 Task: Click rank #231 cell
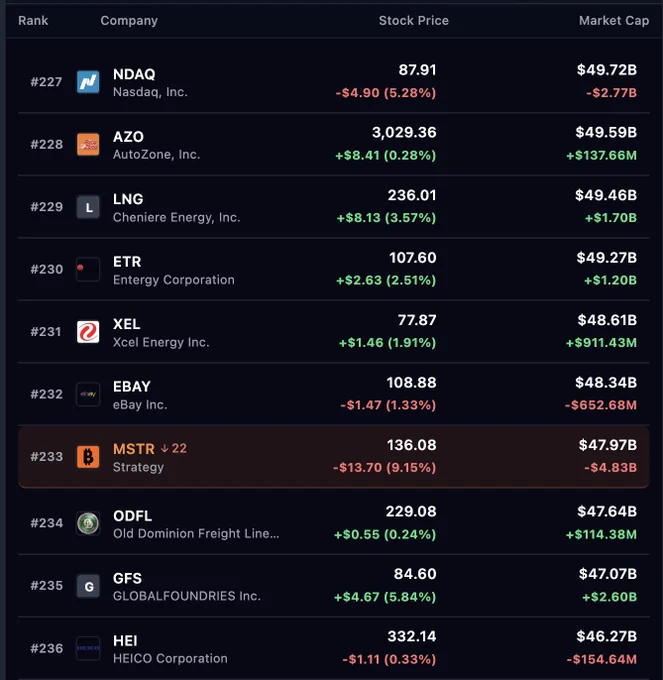[46, 332]
